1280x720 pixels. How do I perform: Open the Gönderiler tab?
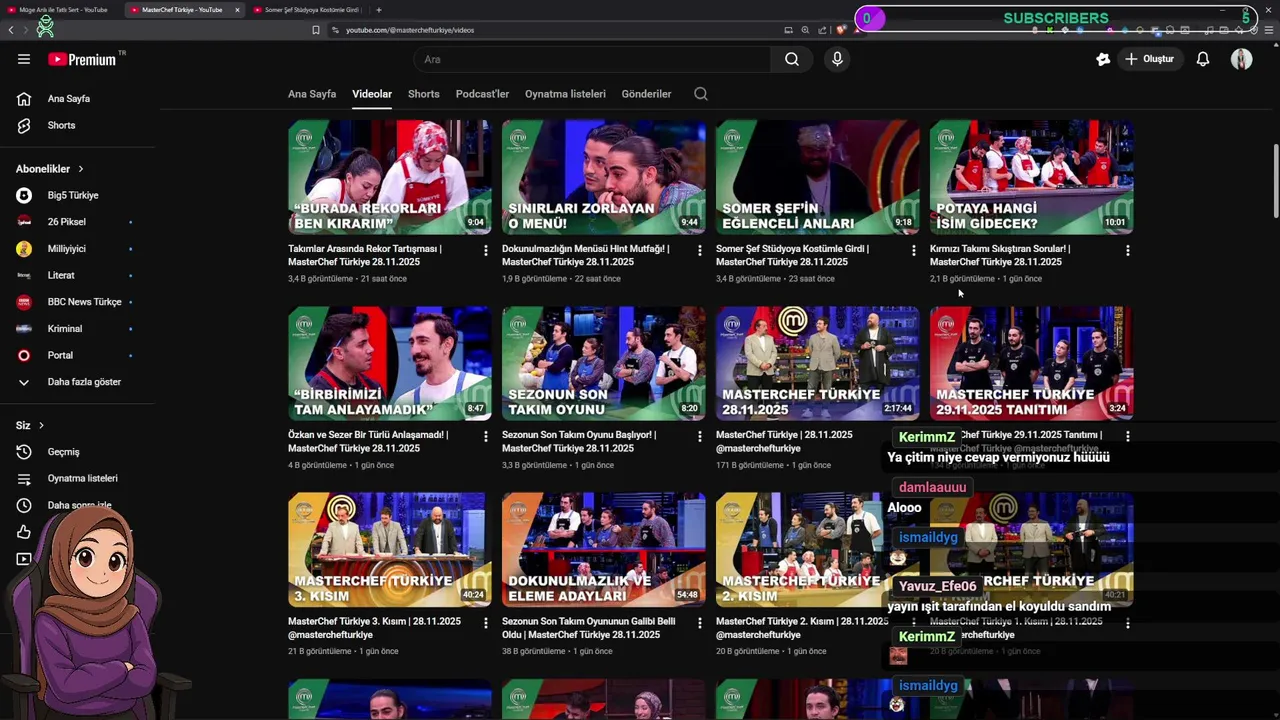point(646,94)
